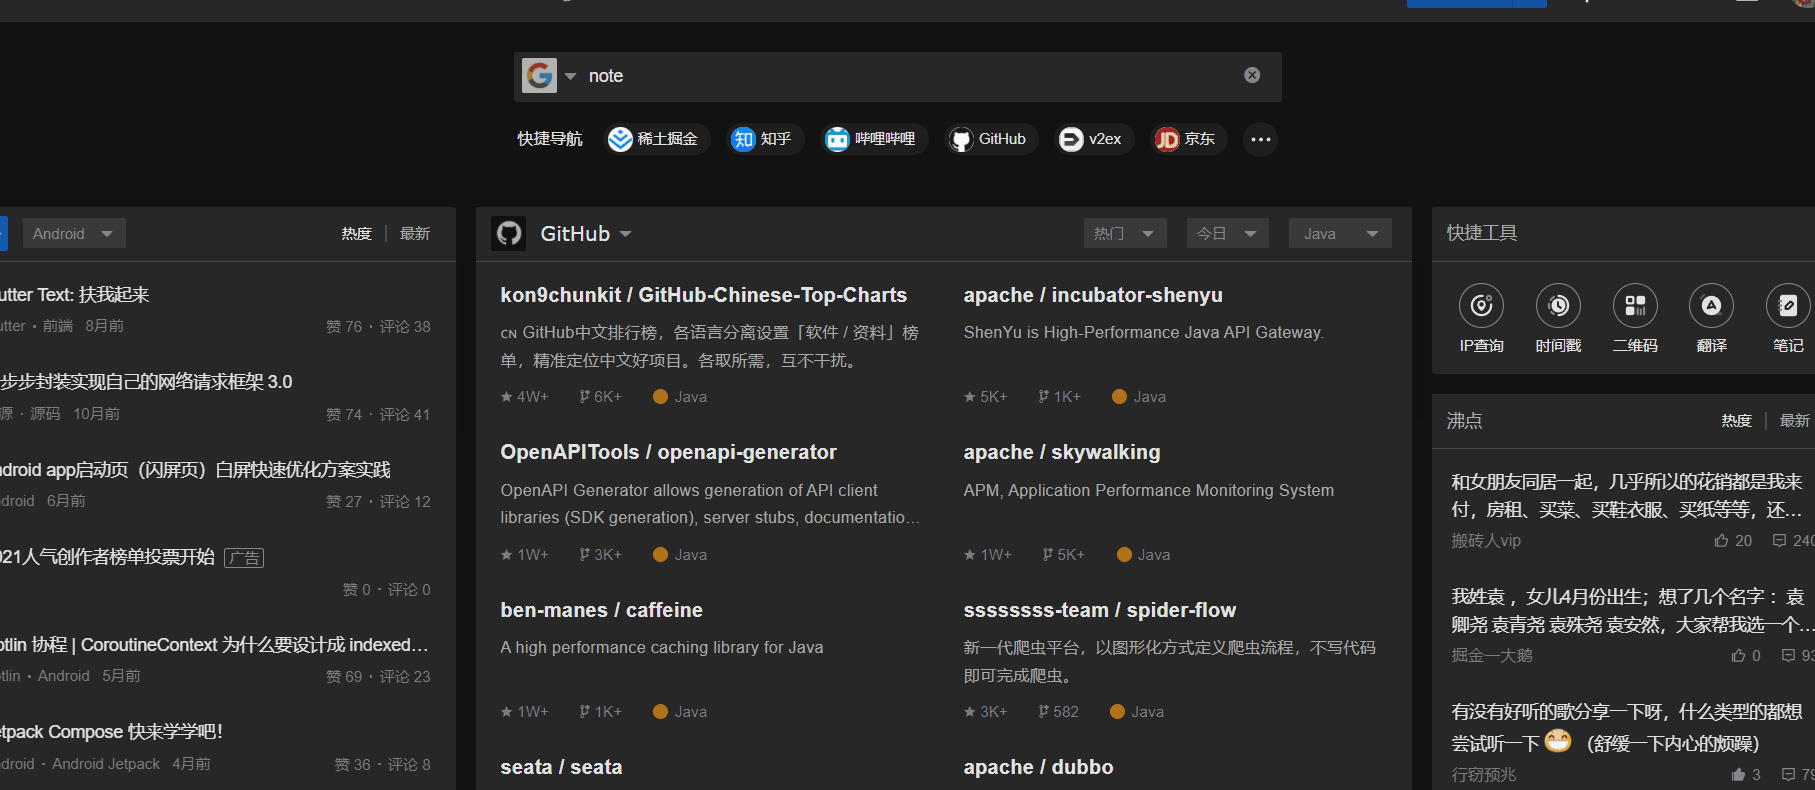
Task: Open article Jetpack Compose 快来学学吧
Action: pyautogui.click(x=111, y=732)
